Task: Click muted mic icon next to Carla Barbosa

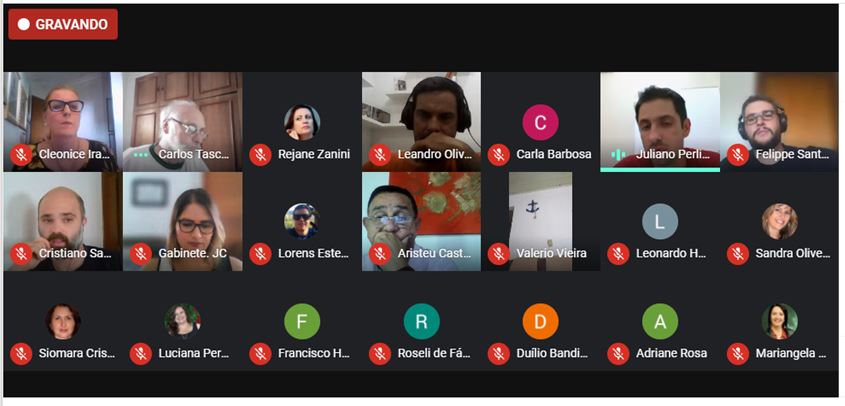Action: click(498, 155)
